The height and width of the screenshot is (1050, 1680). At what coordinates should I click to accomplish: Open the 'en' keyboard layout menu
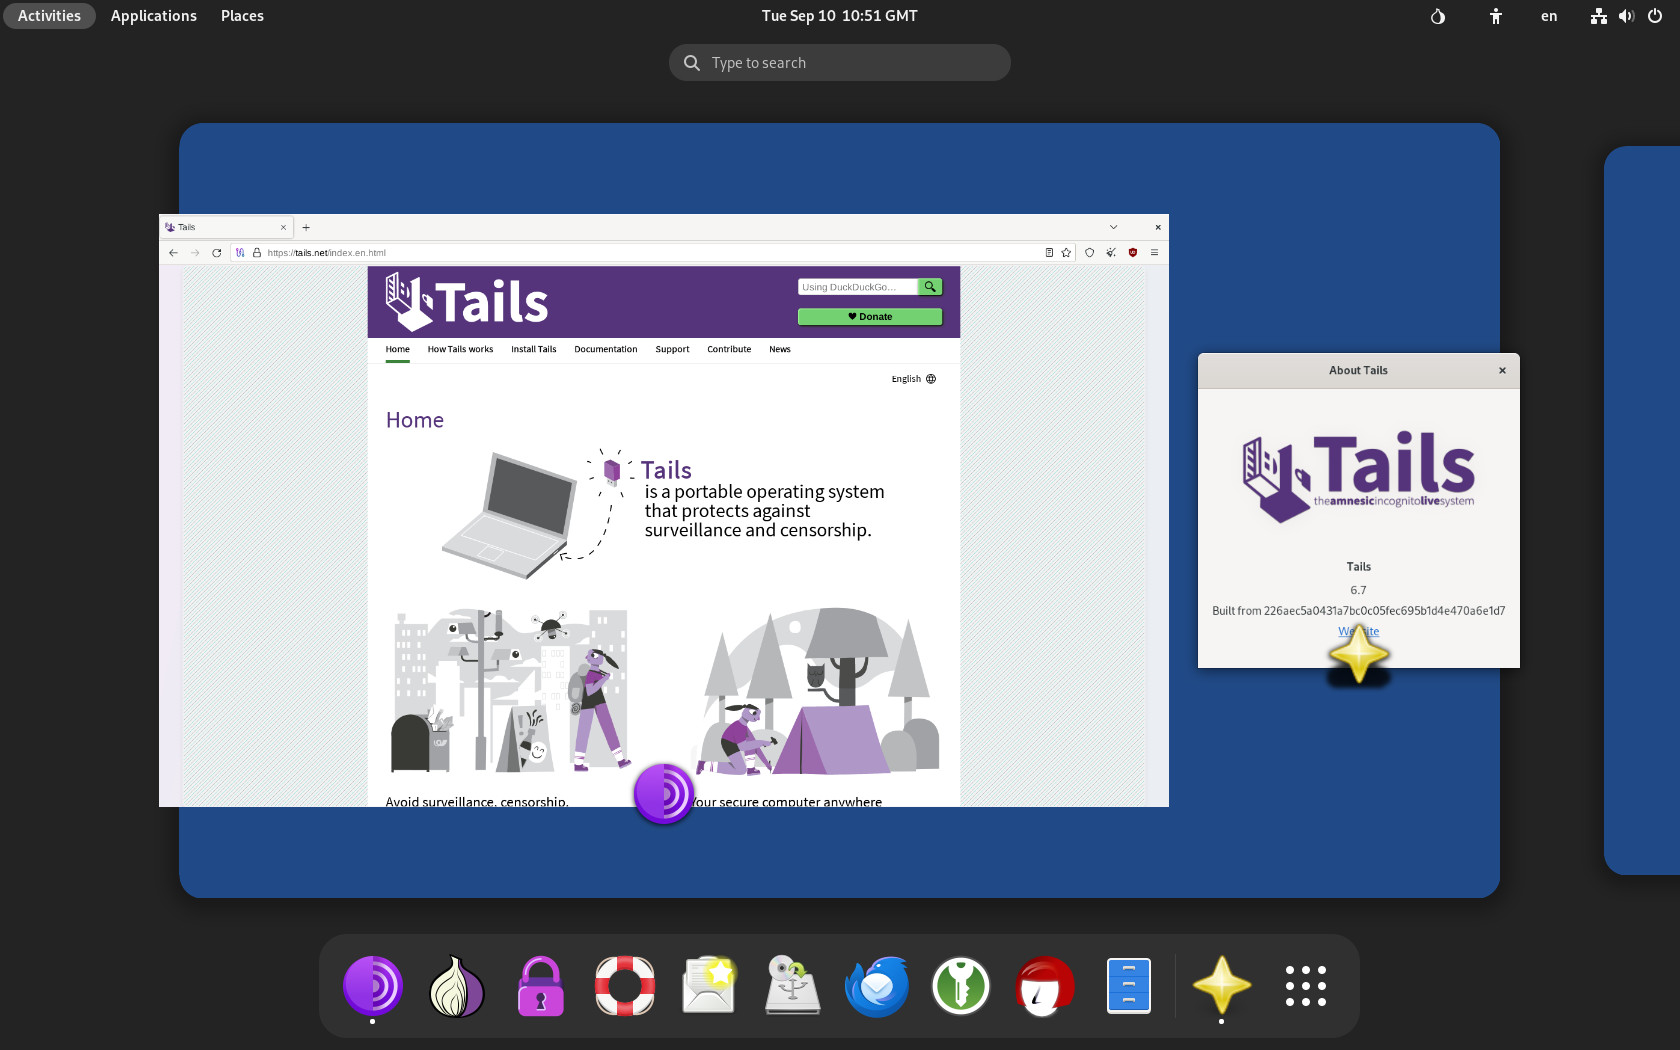1549,16
